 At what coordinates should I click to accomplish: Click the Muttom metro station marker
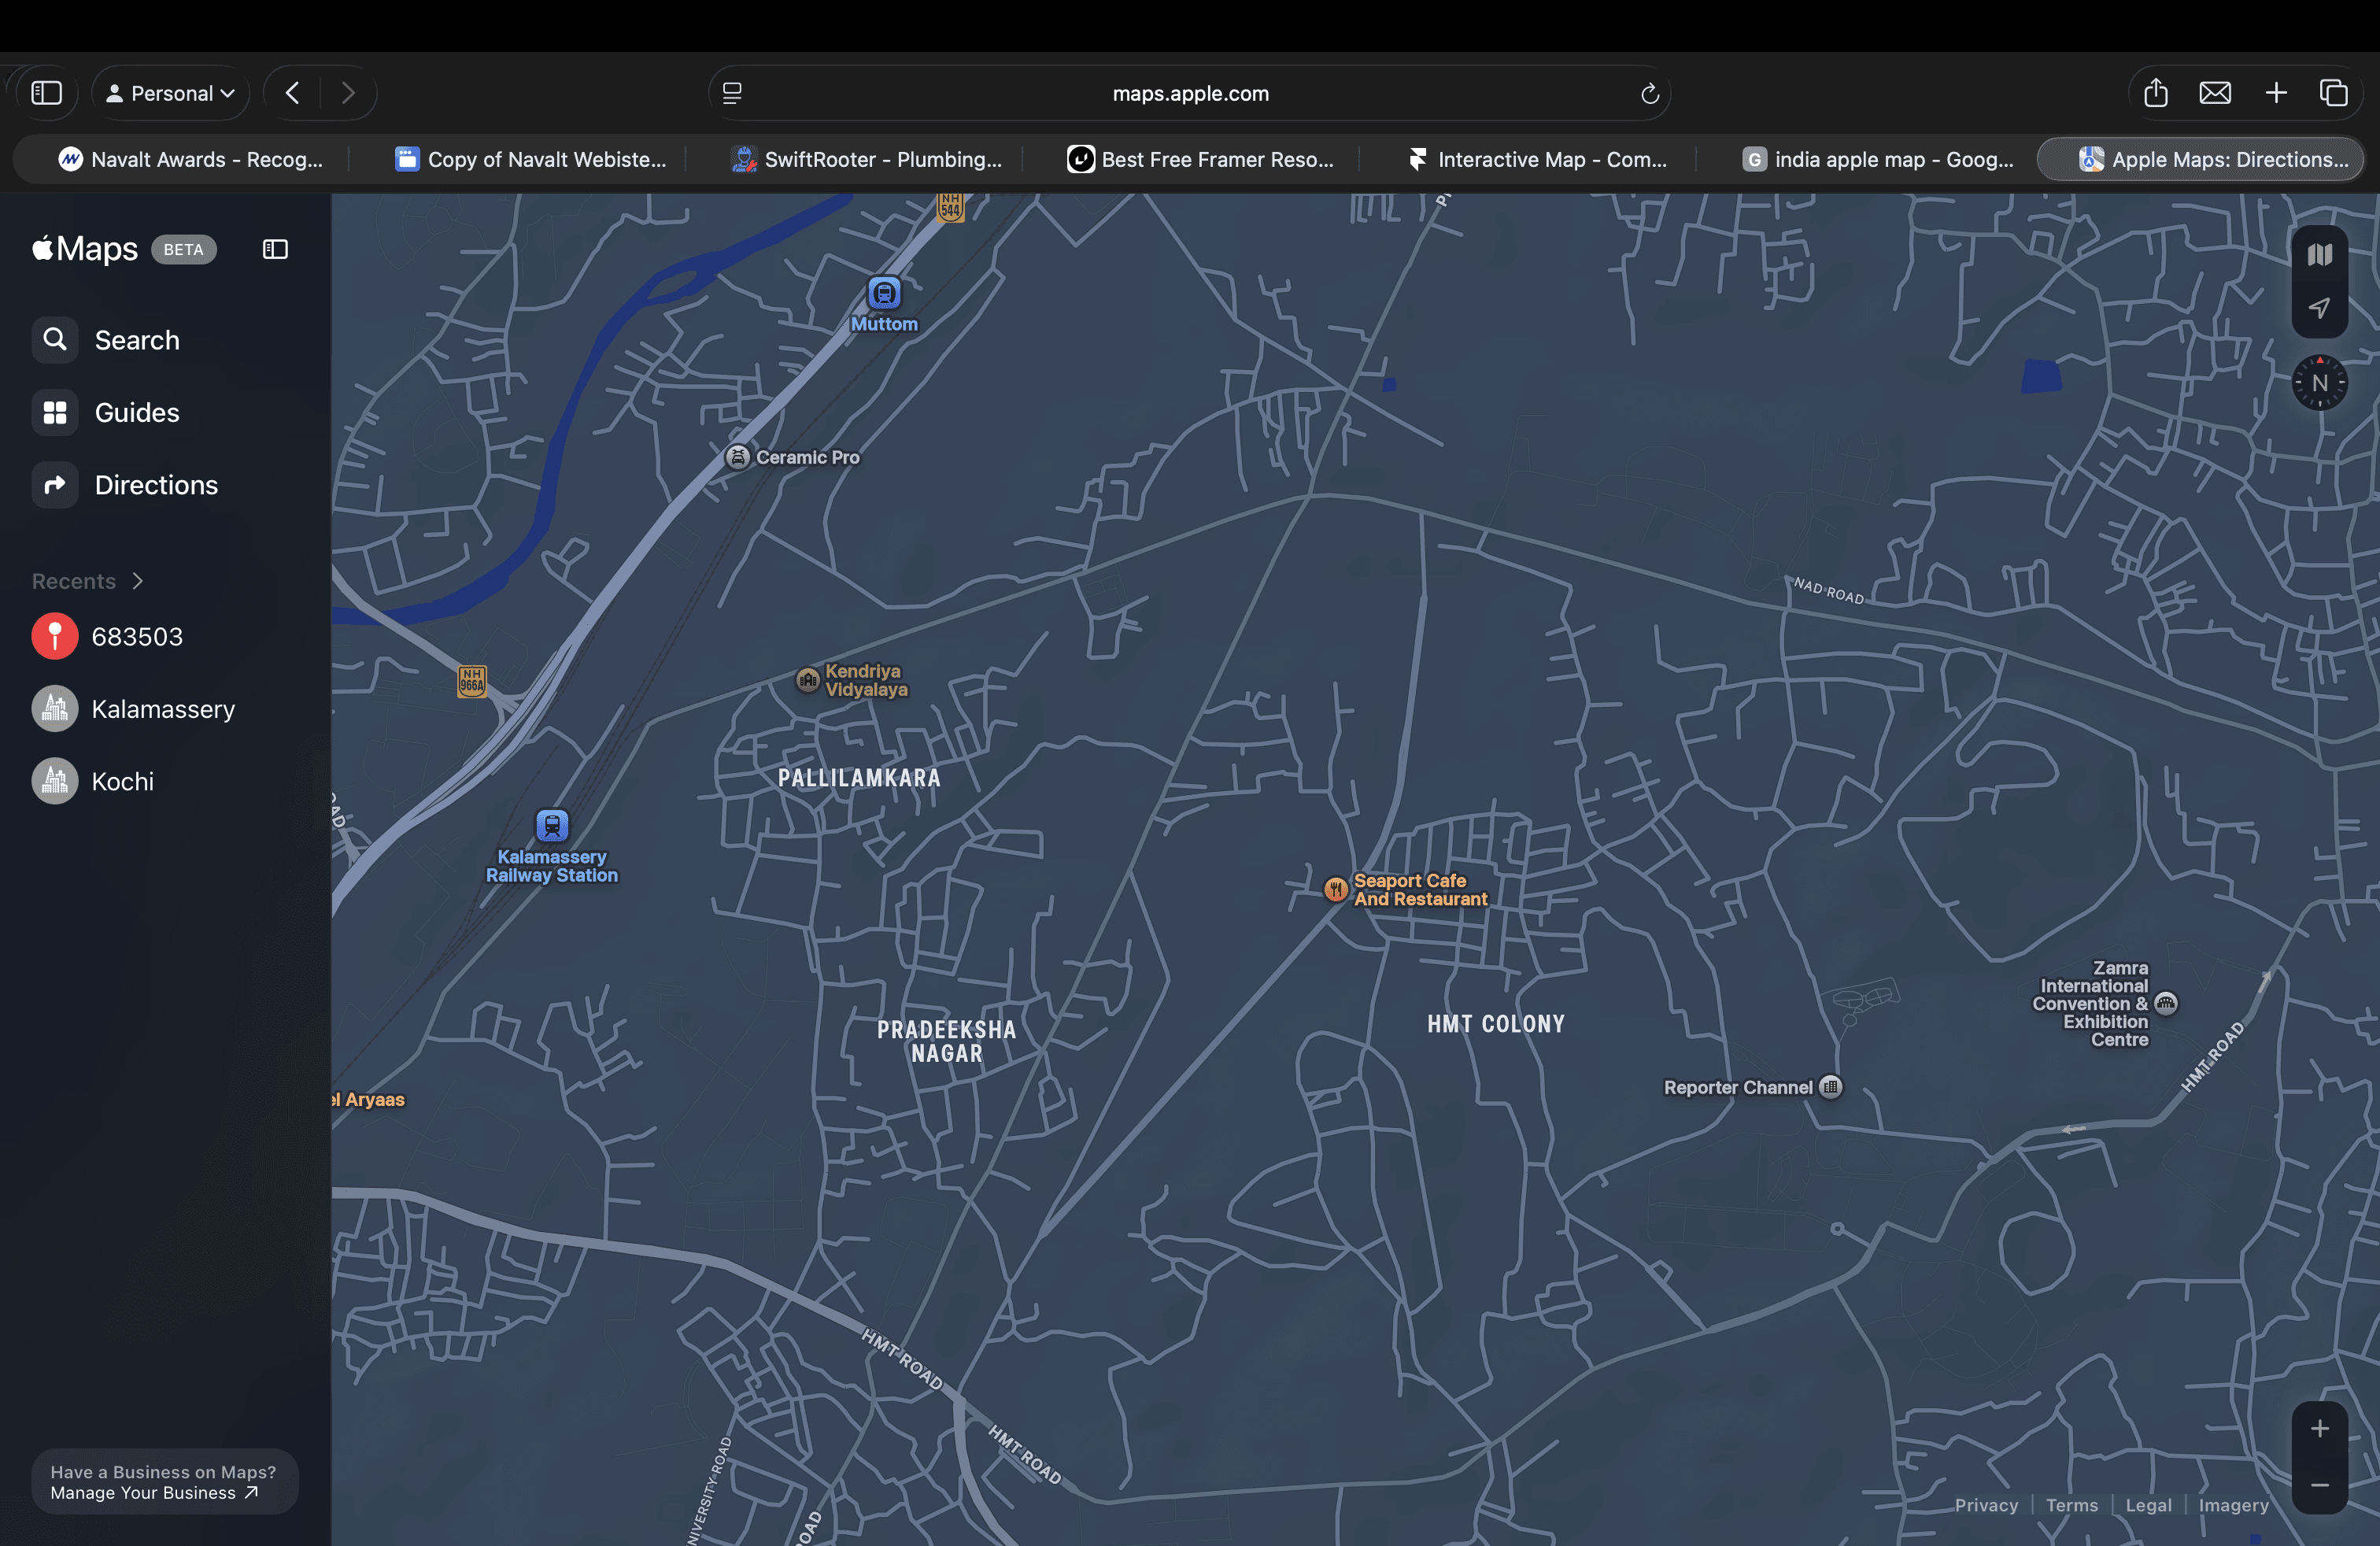click(883, 293)
